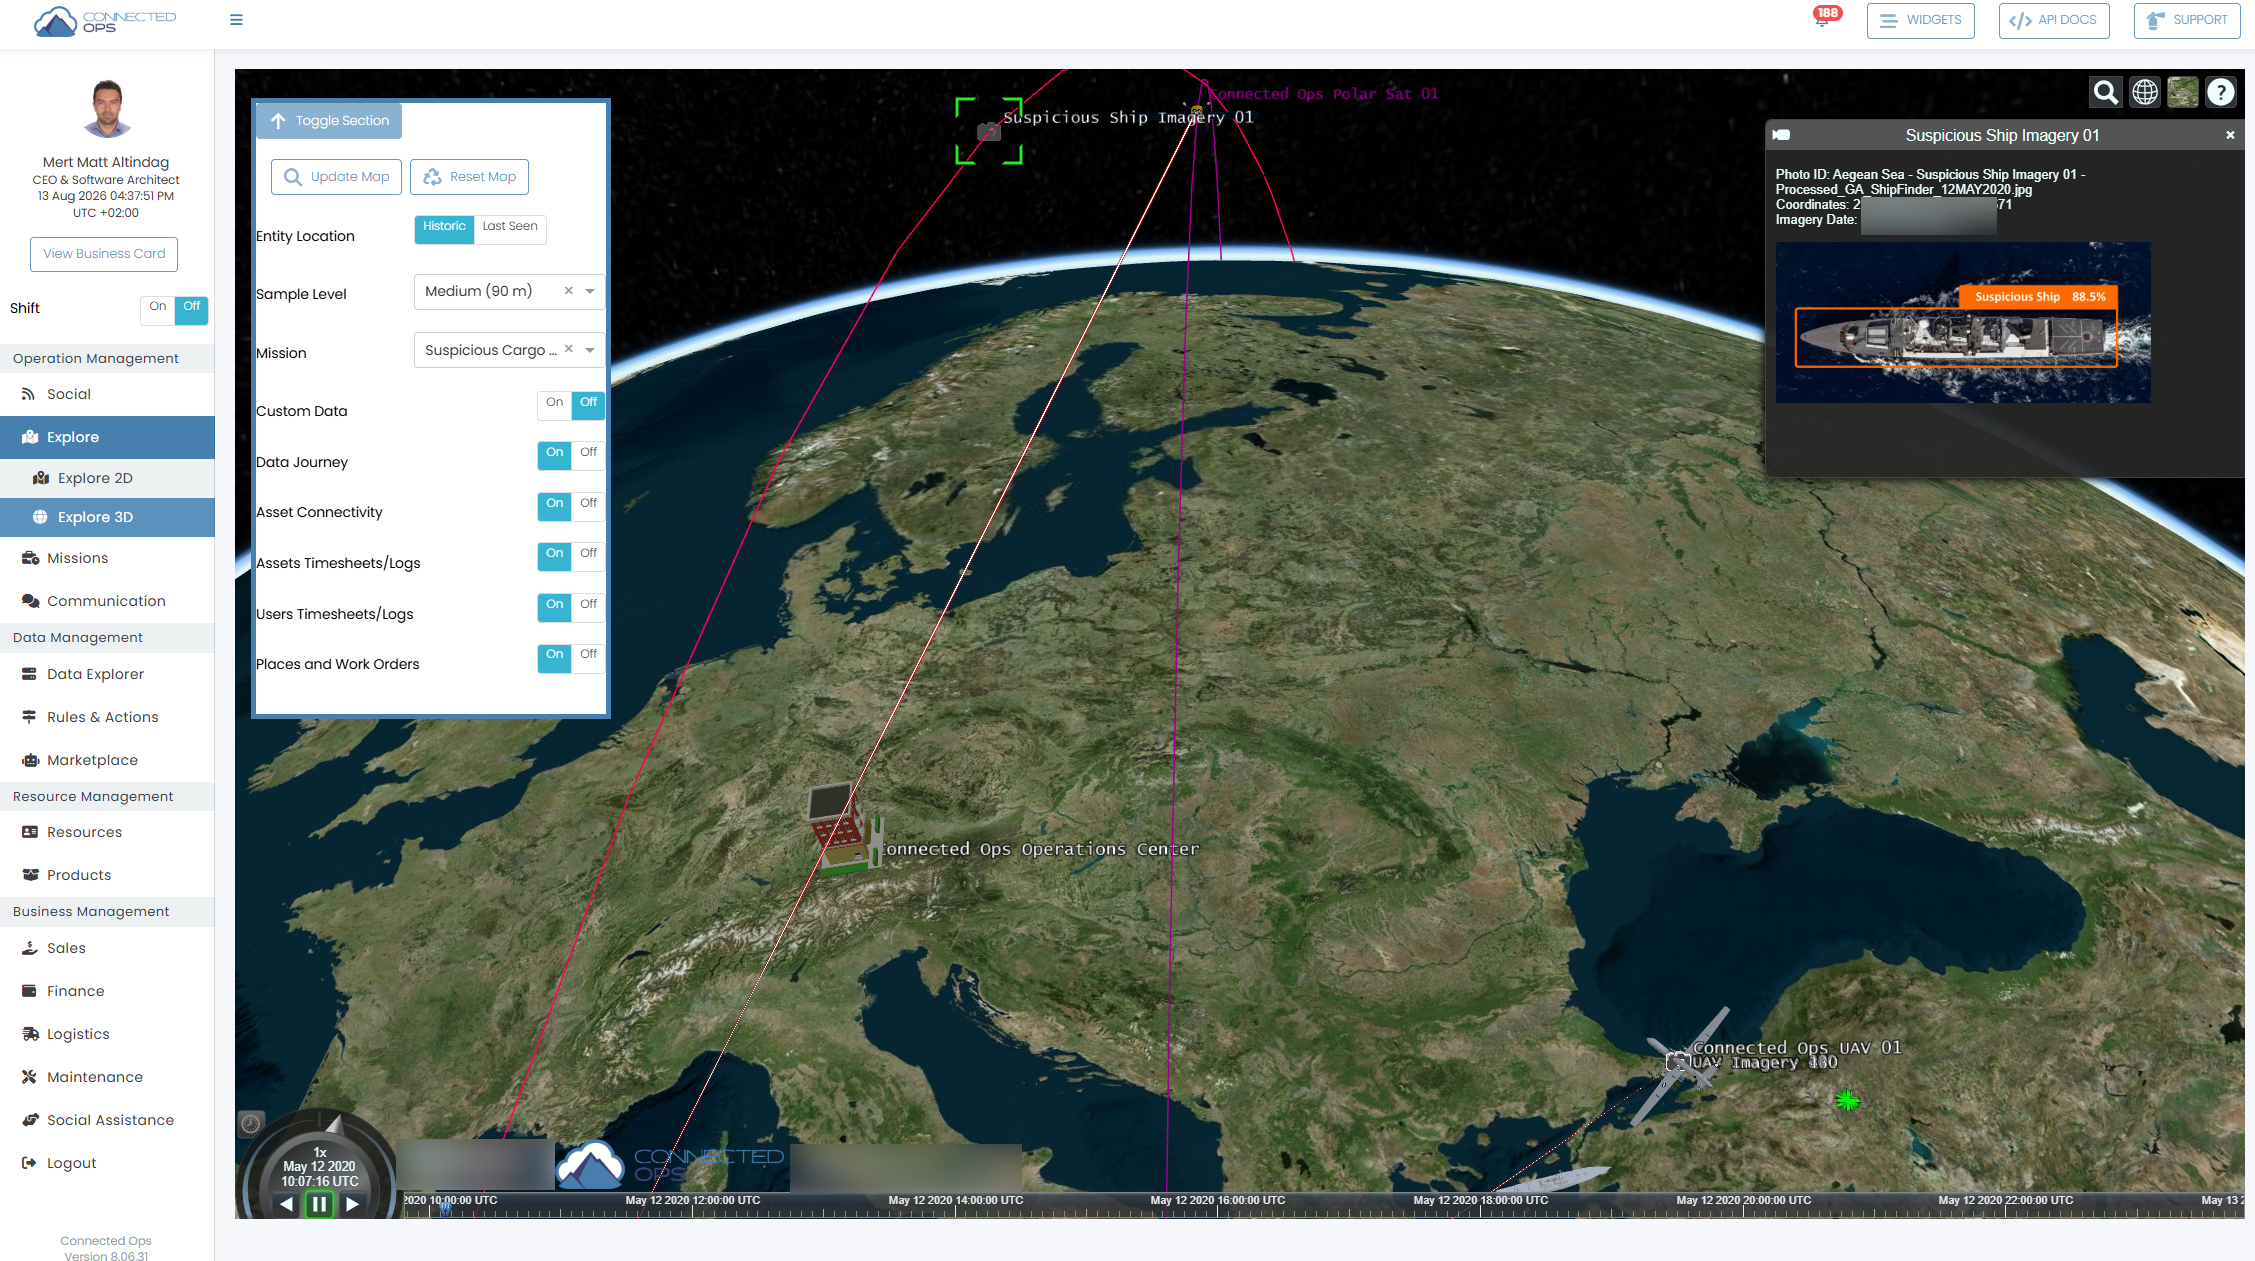
Task: Open the Mission dropdown arrow
Action: pyautogui.click(x=590, y=350)
